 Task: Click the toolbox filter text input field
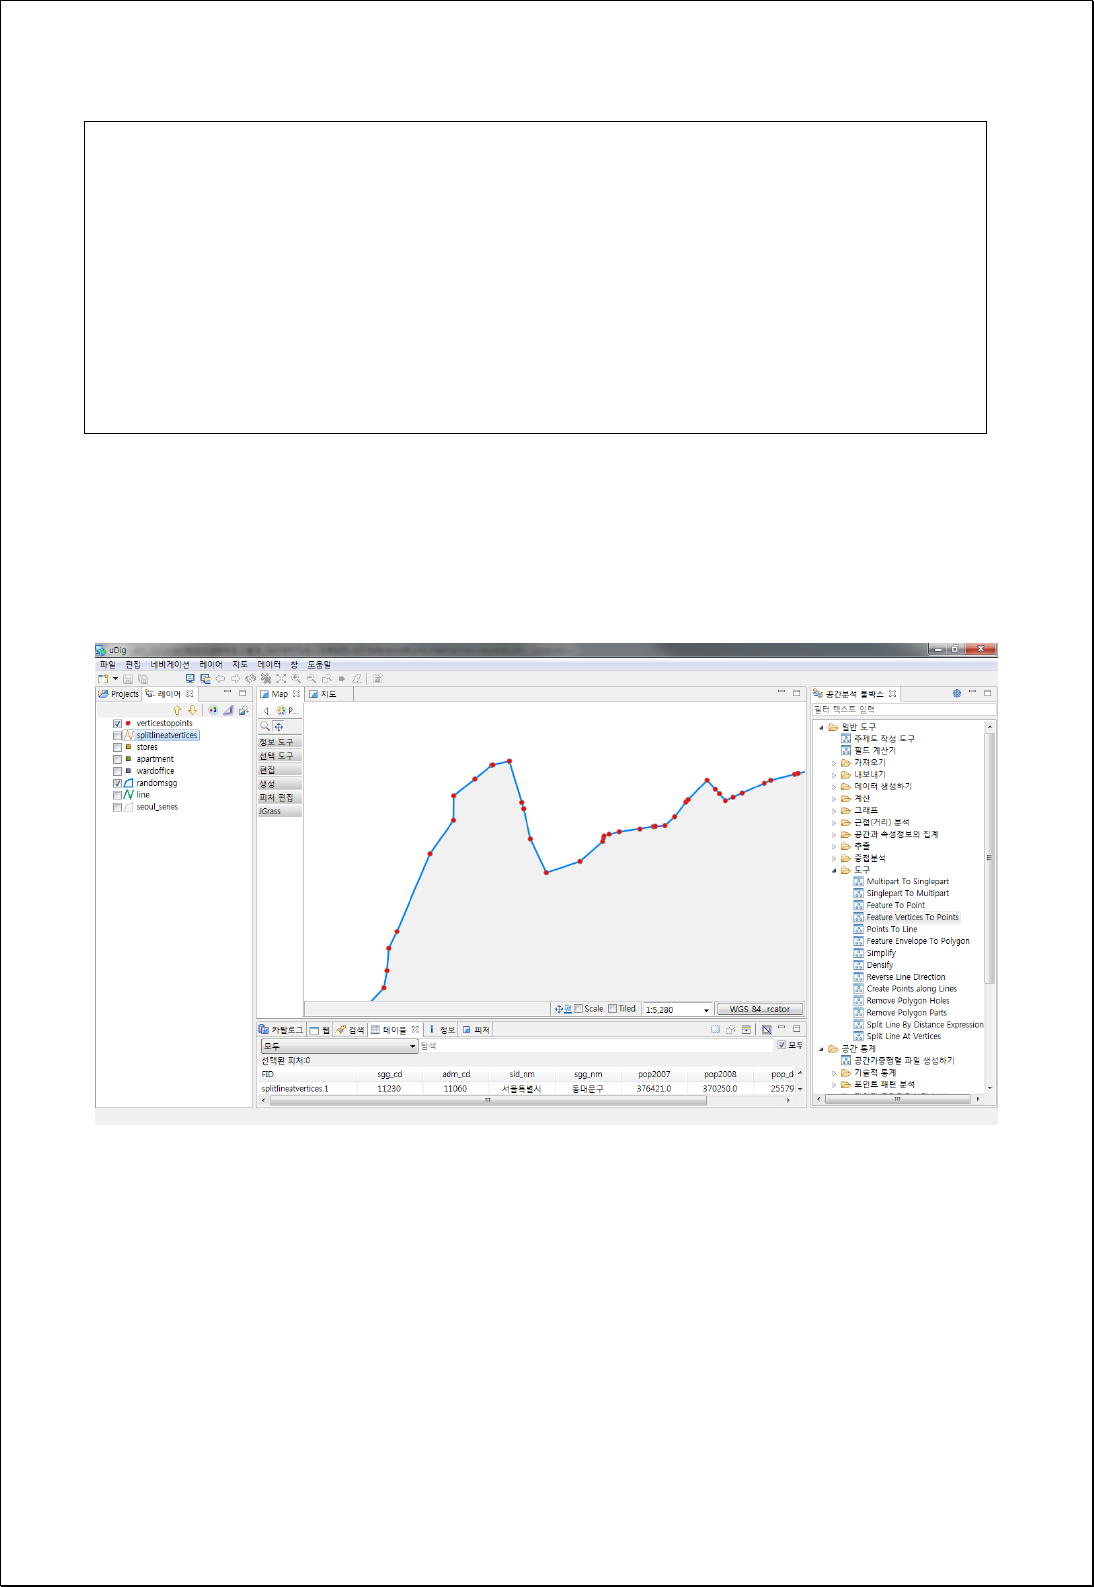coord(904,709)
